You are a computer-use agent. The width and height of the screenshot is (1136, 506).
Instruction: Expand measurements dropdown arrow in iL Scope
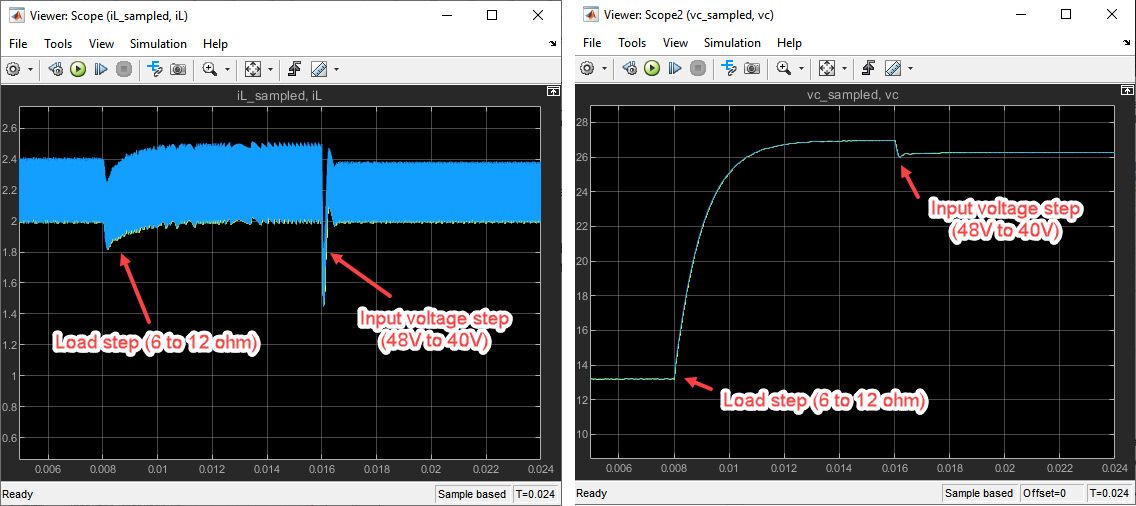[336, 70]
